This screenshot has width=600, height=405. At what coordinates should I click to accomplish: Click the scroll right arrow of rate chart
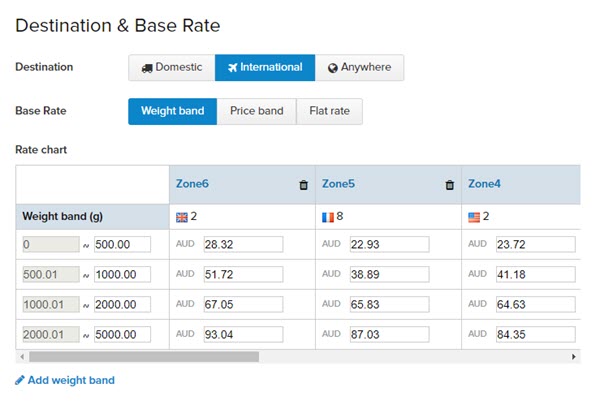tap(574, 357)
